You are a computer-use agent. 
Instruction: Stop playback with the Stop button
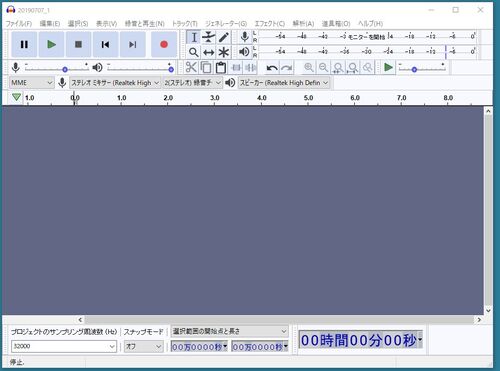pos(78,44)
